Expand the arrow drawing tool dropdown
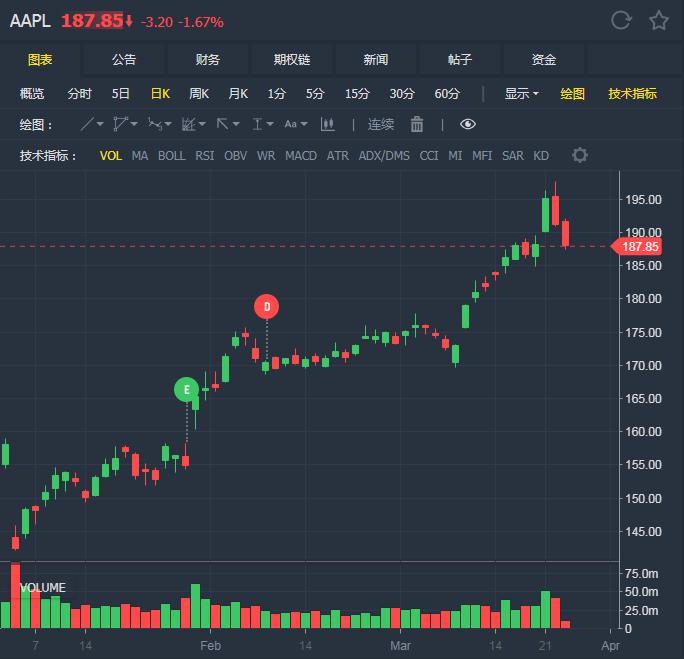 236,124
